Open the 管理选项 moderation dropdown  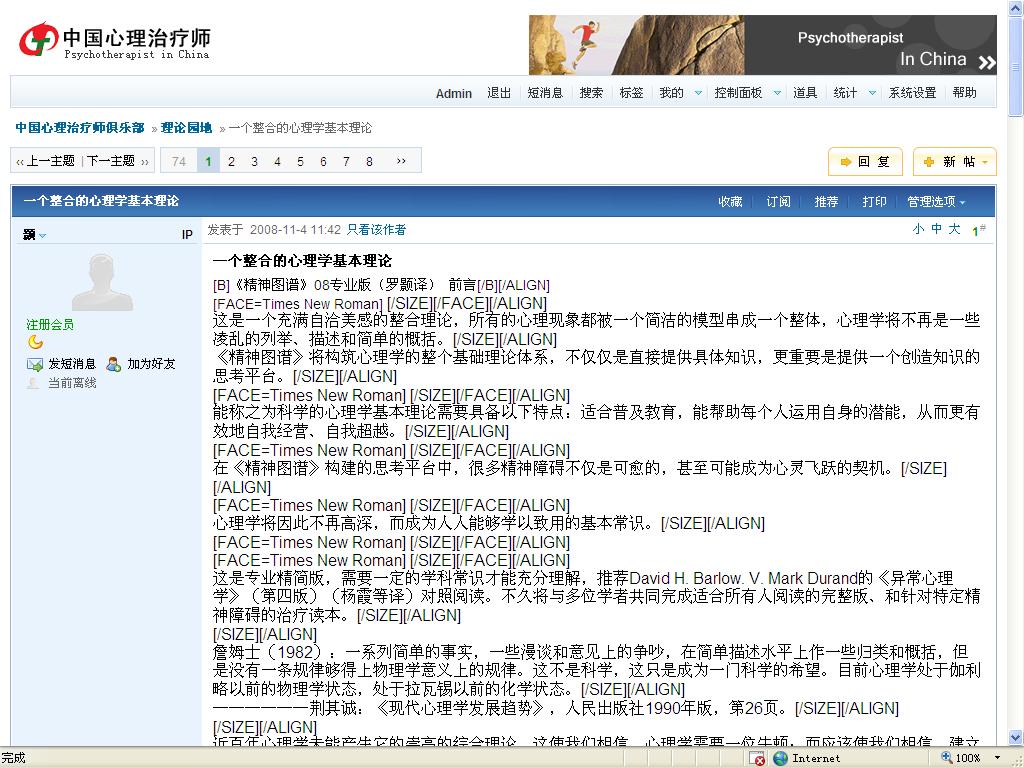tap(936, 202)
